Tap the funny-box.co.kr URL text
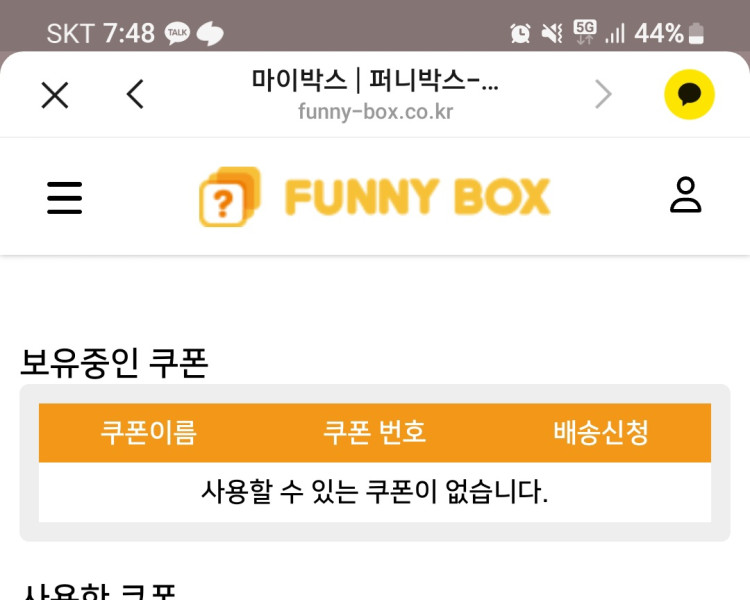The width and height of the screenshot is (750, 600). pos(375,112)
